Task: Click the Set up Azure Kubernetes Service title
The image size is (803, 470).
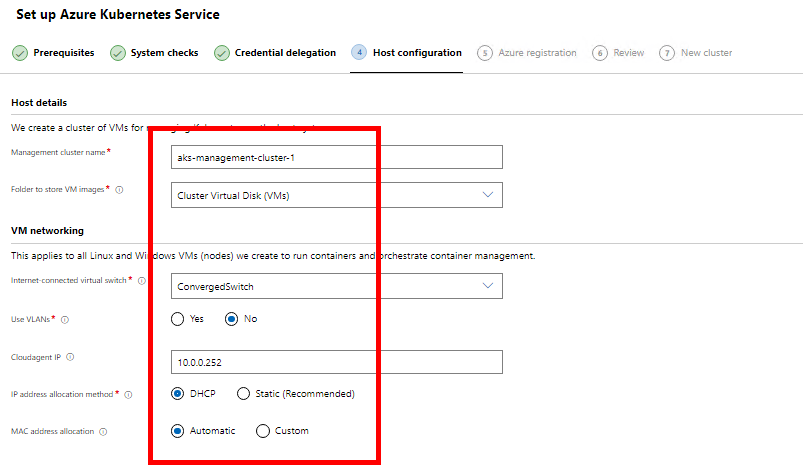Action: click(x=118, y=14)
